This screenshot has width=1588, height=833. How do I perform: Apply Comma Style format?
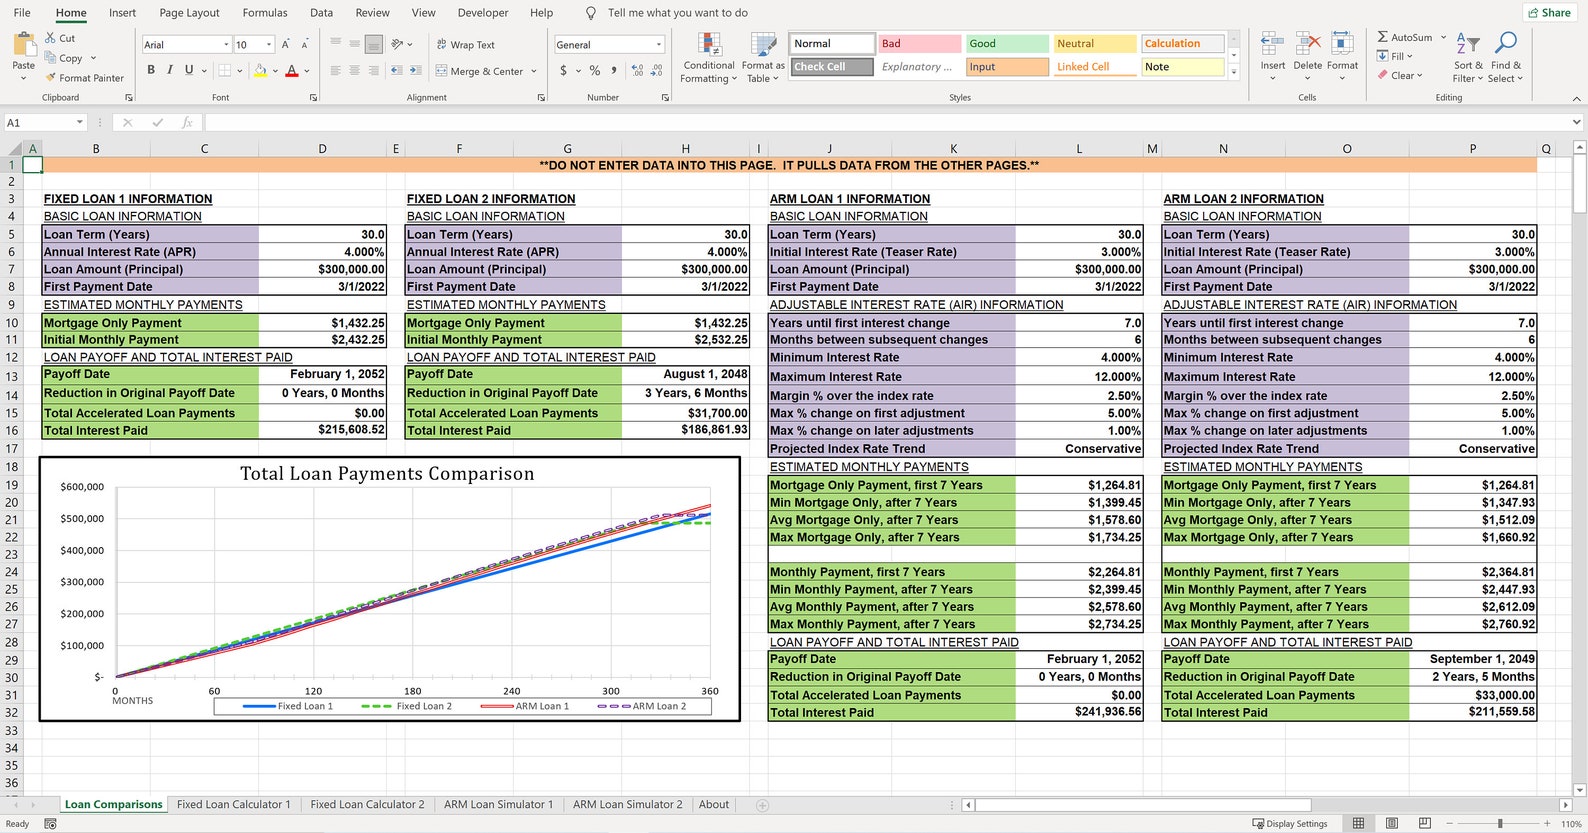point(613,70)
